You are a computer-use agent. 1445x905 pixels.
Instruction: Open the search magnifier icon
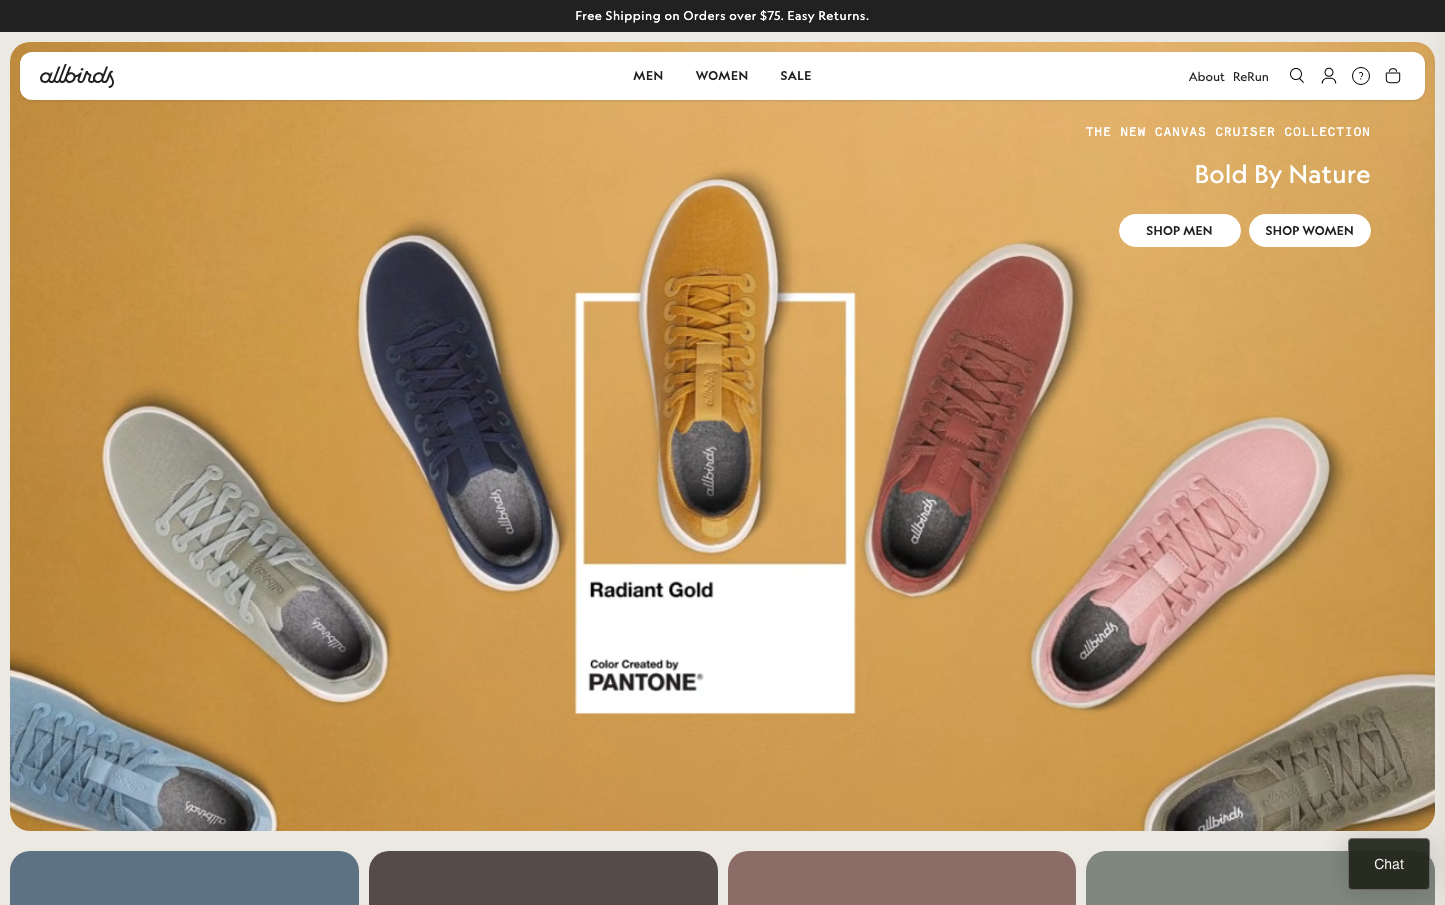coord(1297,76)
